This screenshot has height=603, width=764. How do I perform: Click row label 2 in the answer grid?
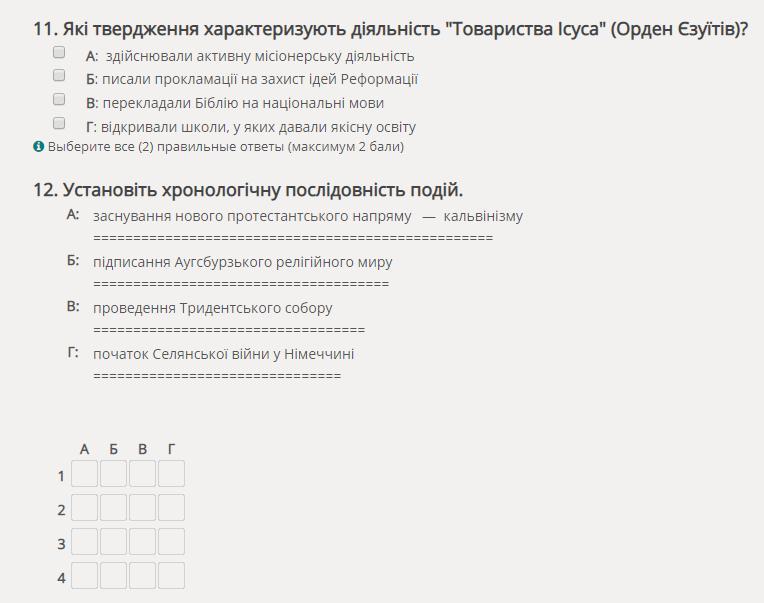(61, 510)
